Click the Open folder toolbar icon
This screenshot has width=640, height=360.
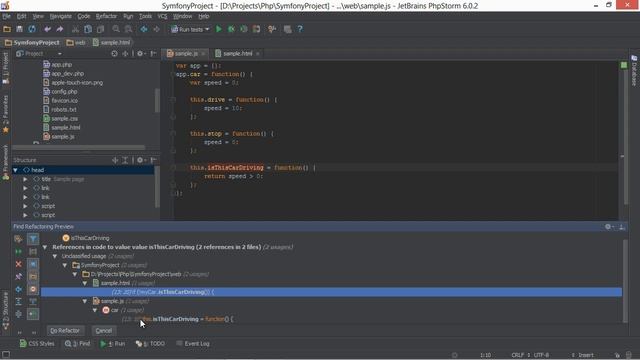7,29
